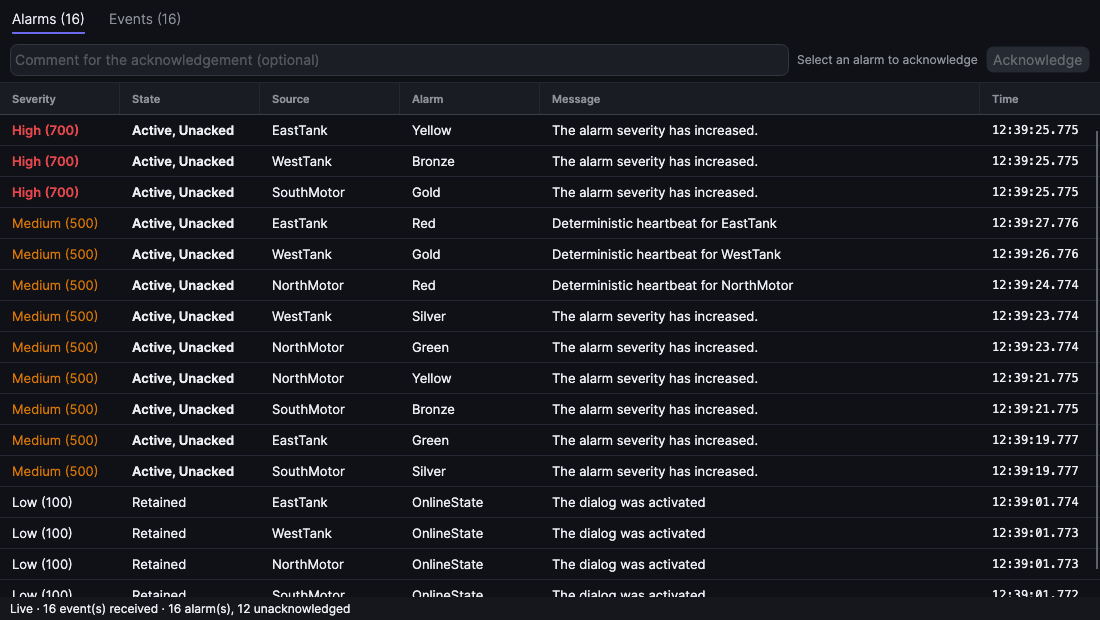The width and height of the screenshot is (1100, 620).
Task: Click the time cell 12:39:01.774
Action: click(x=1035, y=502)
